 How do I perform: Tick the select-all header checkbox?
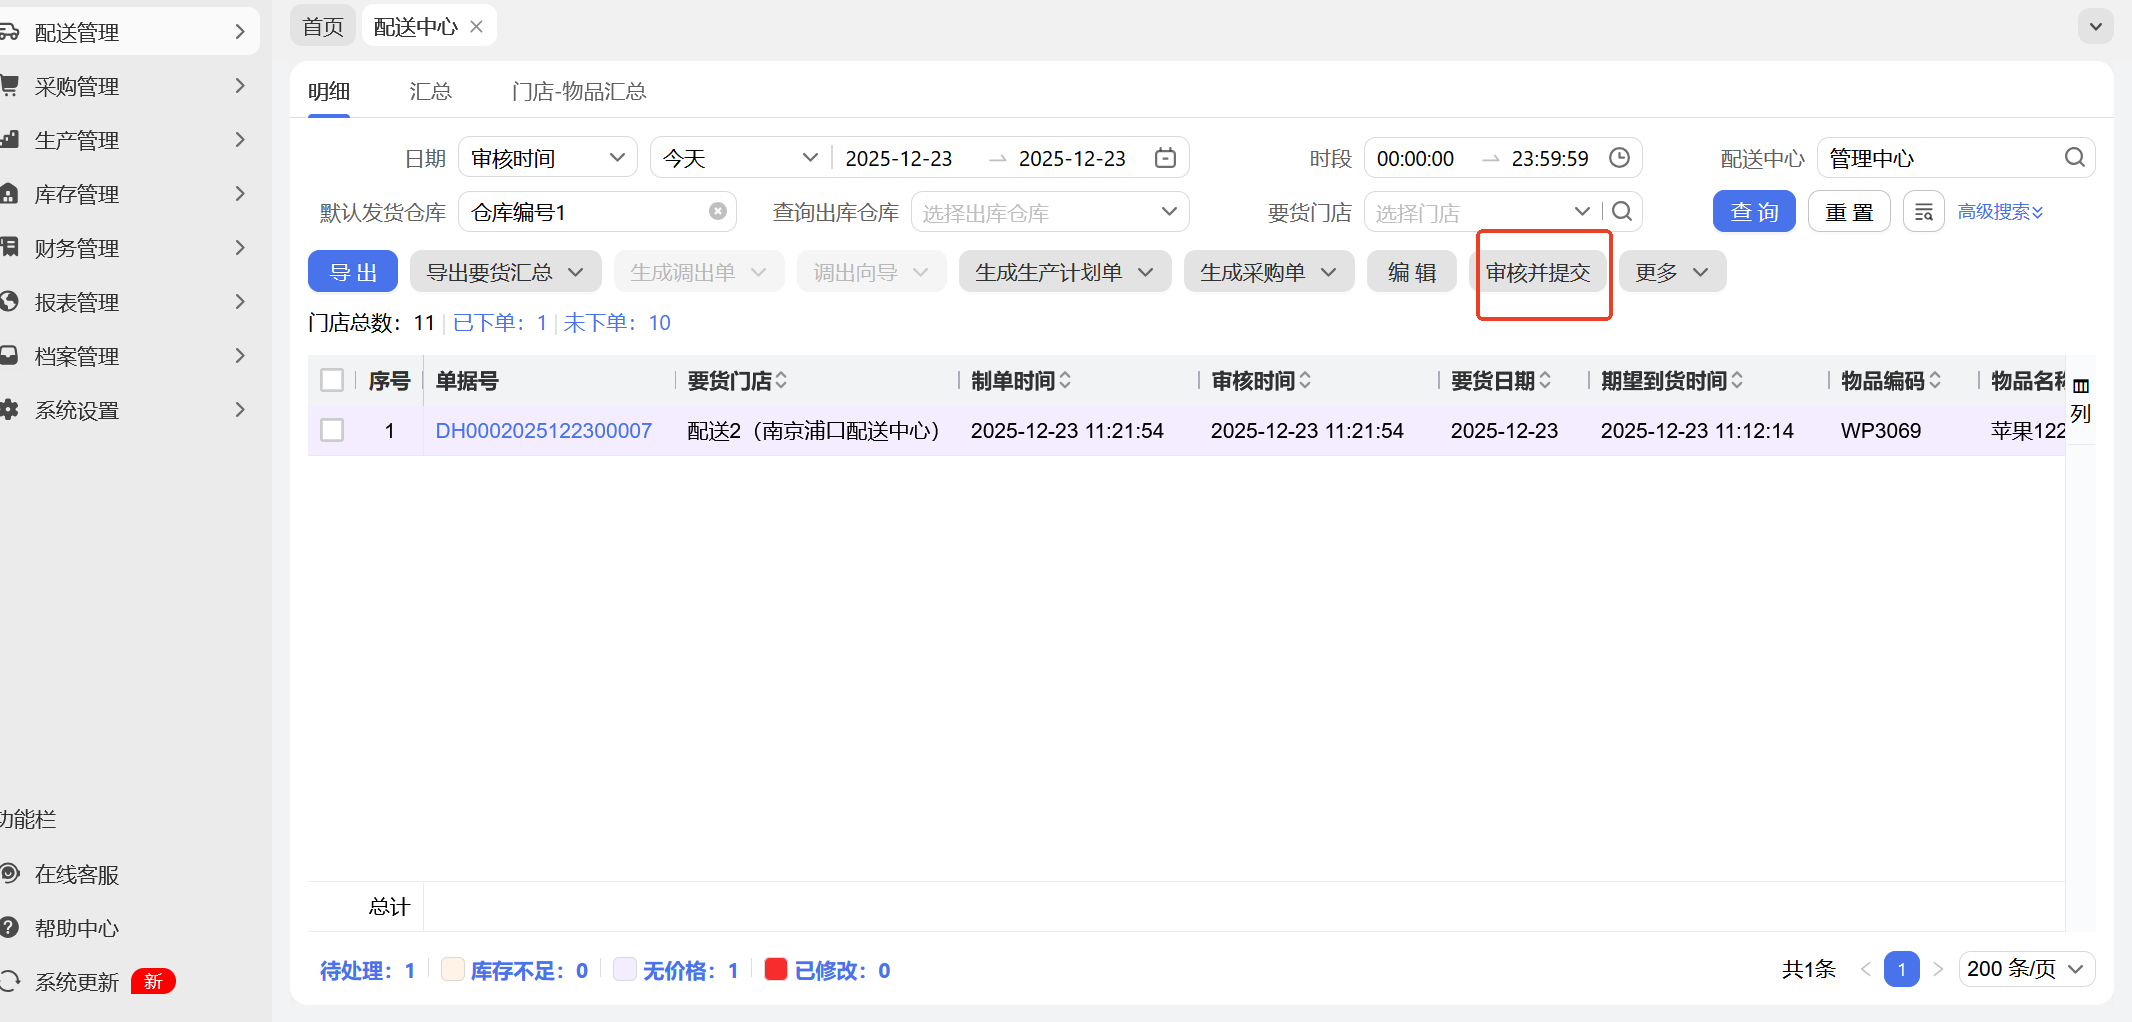[332, 381]
